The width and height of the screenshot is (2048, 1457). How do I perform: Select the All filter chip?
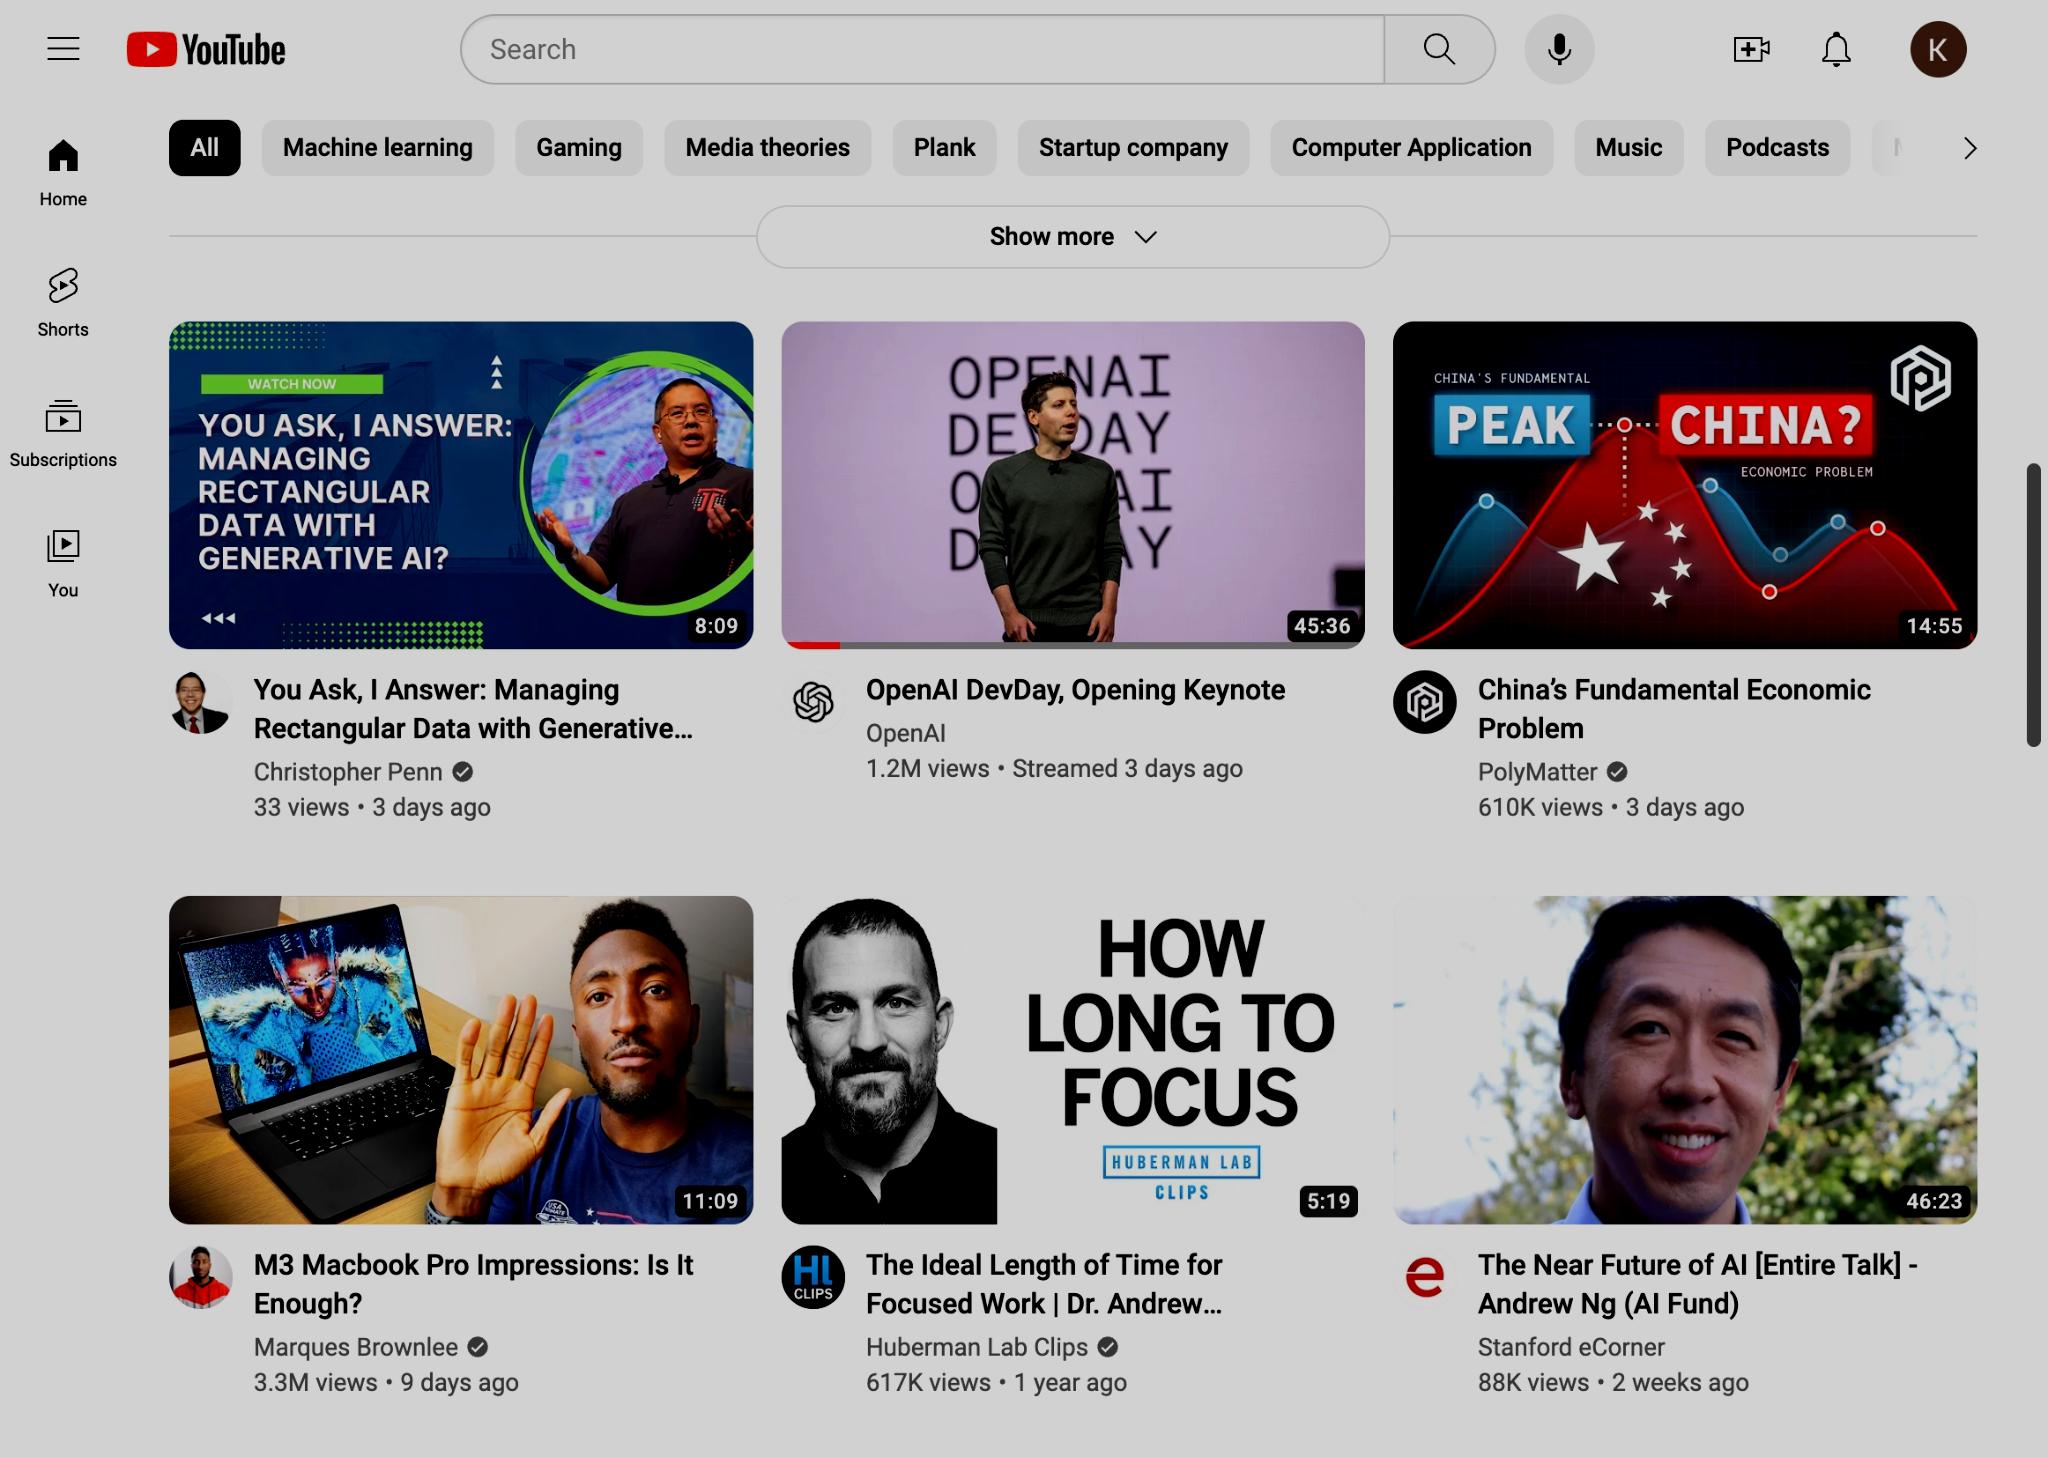click(205, 148)
